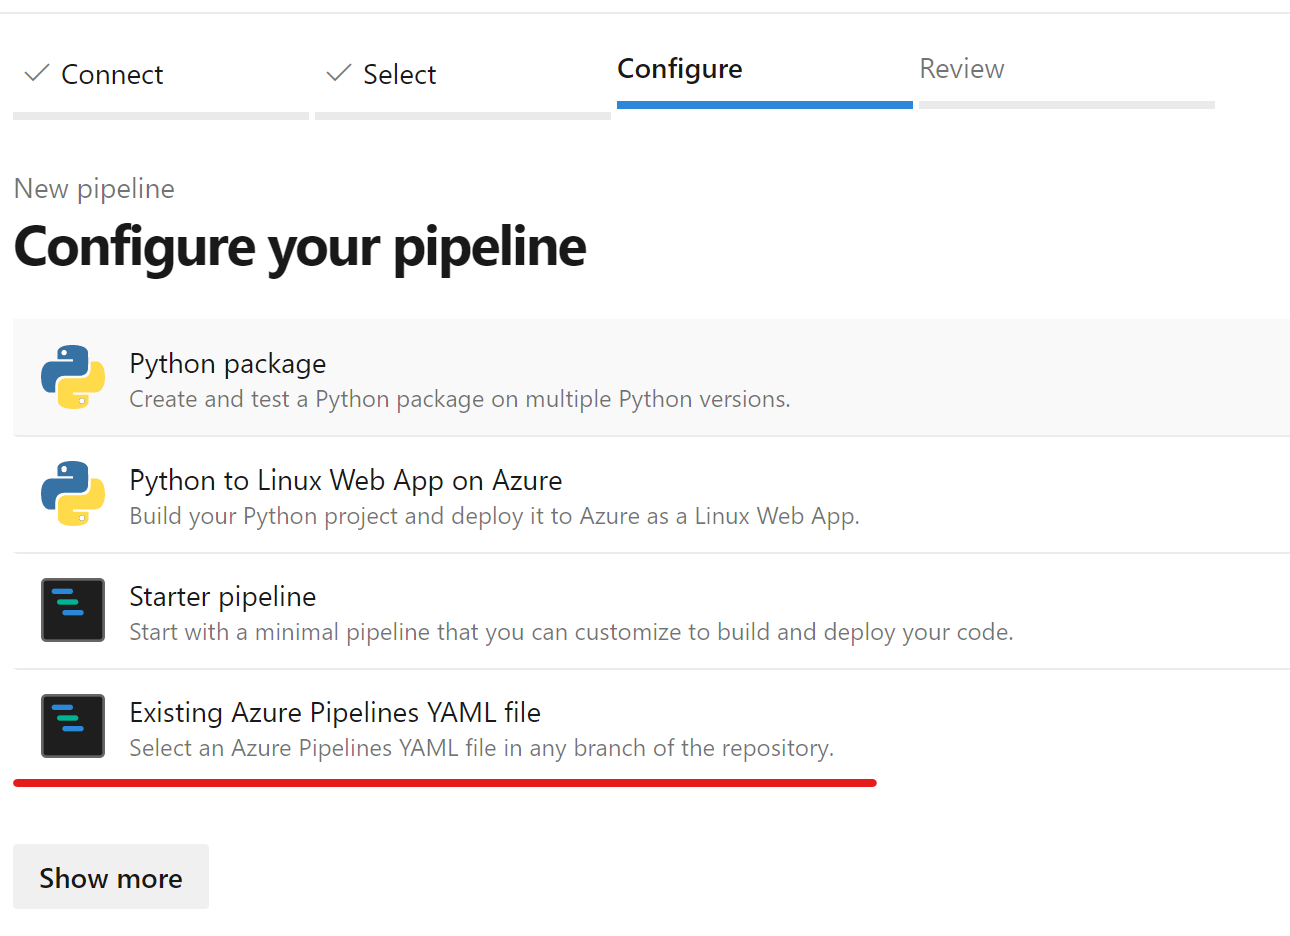Click 'Create and test a Python package' description

pyautogui.click(x=460, y=399)
